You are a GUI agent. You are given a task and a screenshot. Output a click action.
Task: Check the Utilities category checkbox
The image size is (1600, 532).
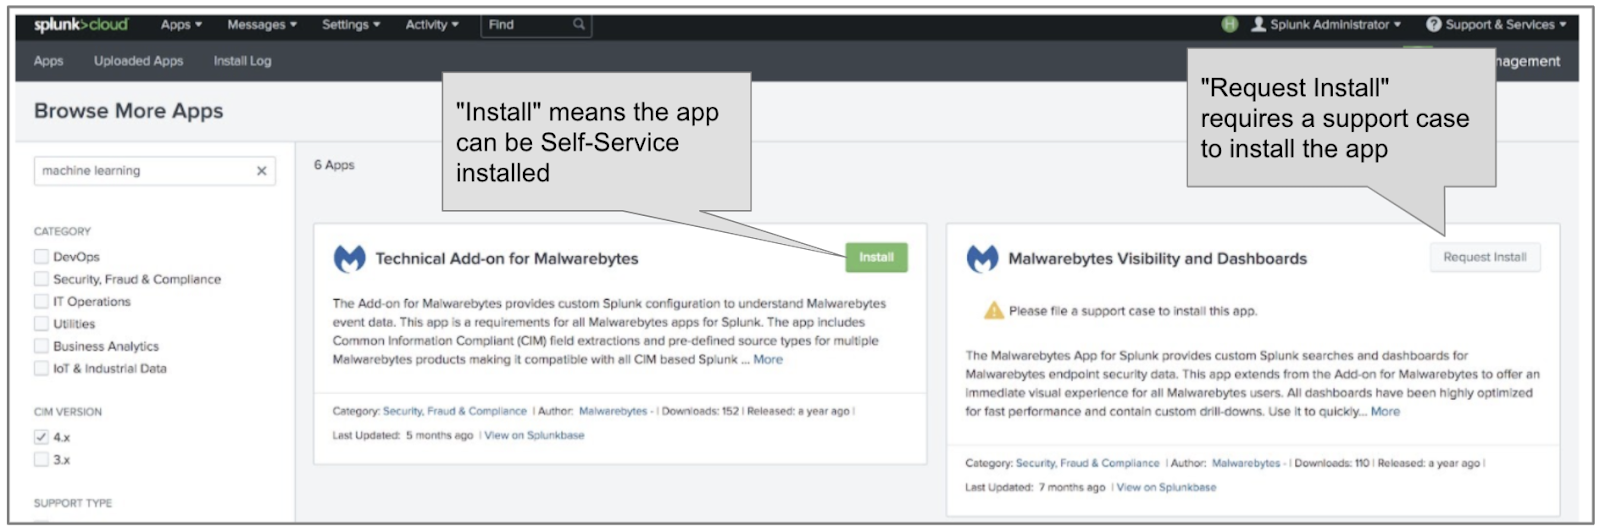pos(41,324)
